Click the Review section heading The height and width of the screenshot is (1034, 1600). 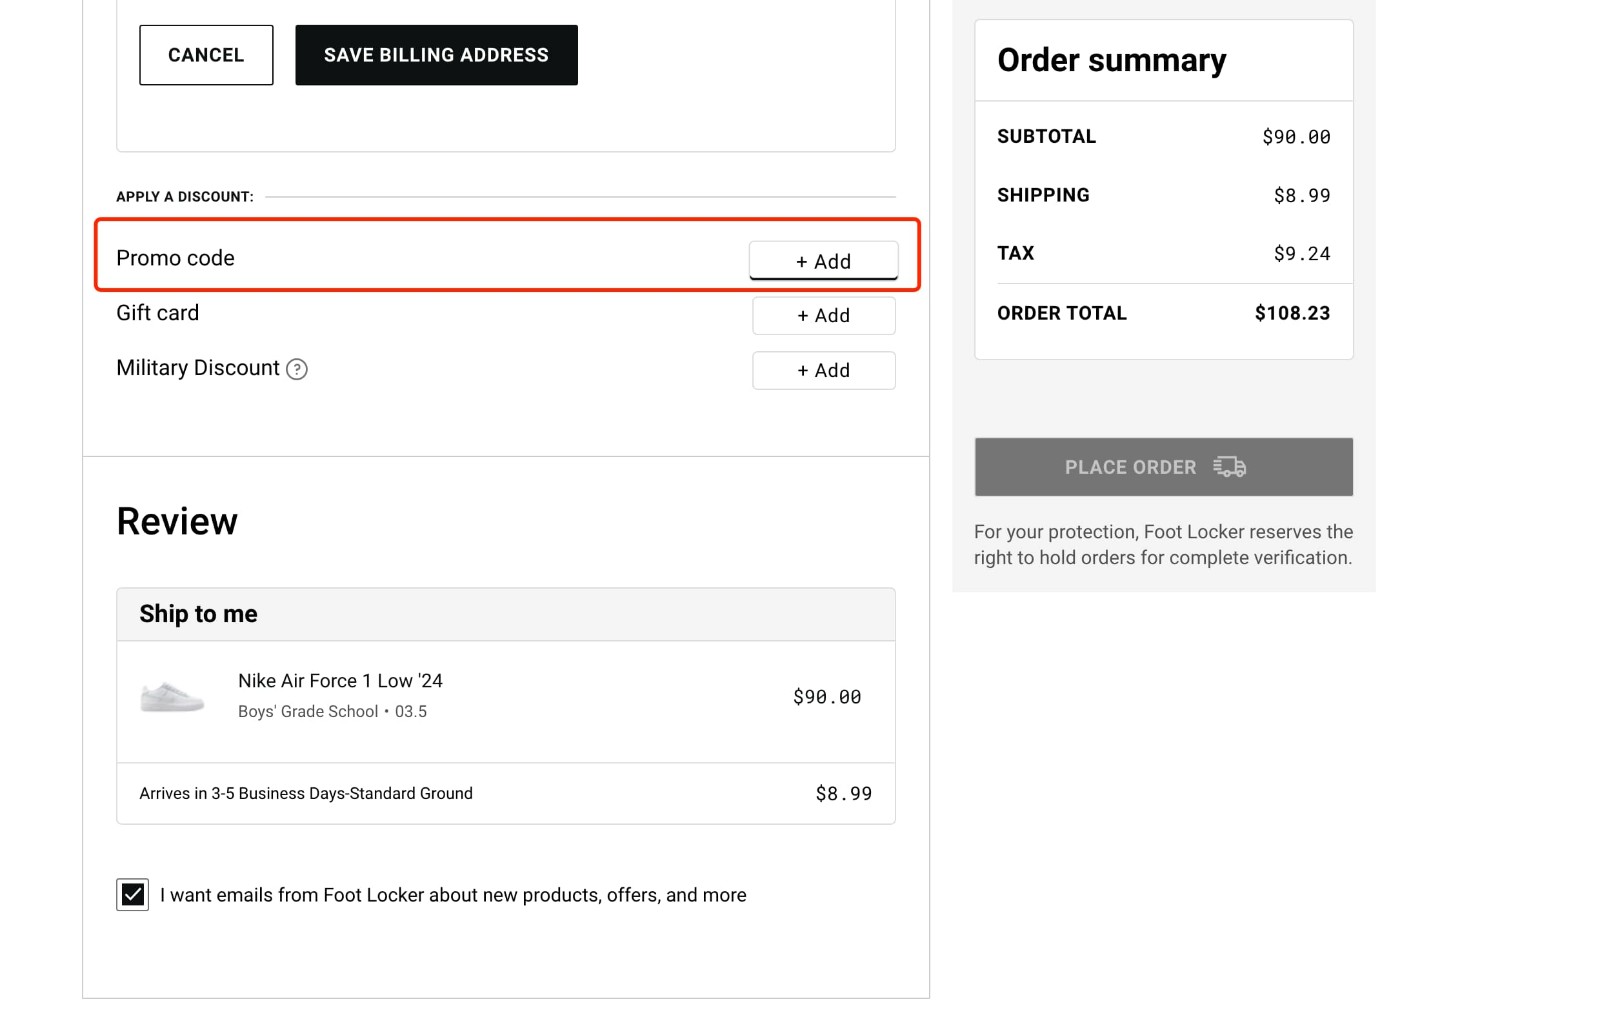click(177, 519)
